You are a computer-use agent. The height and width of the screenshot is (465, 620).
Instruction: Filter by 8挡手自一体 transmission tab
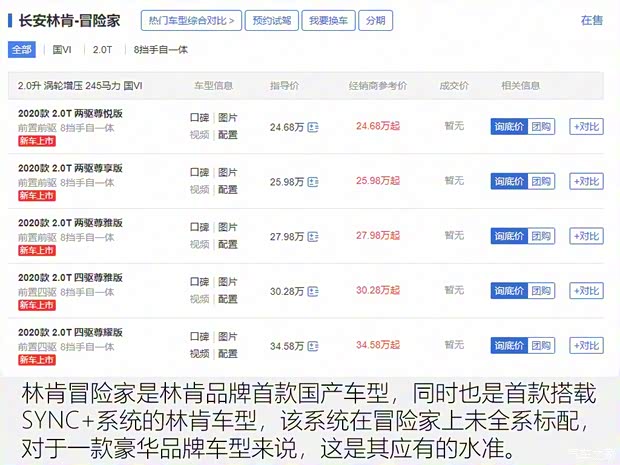point(160,49)
